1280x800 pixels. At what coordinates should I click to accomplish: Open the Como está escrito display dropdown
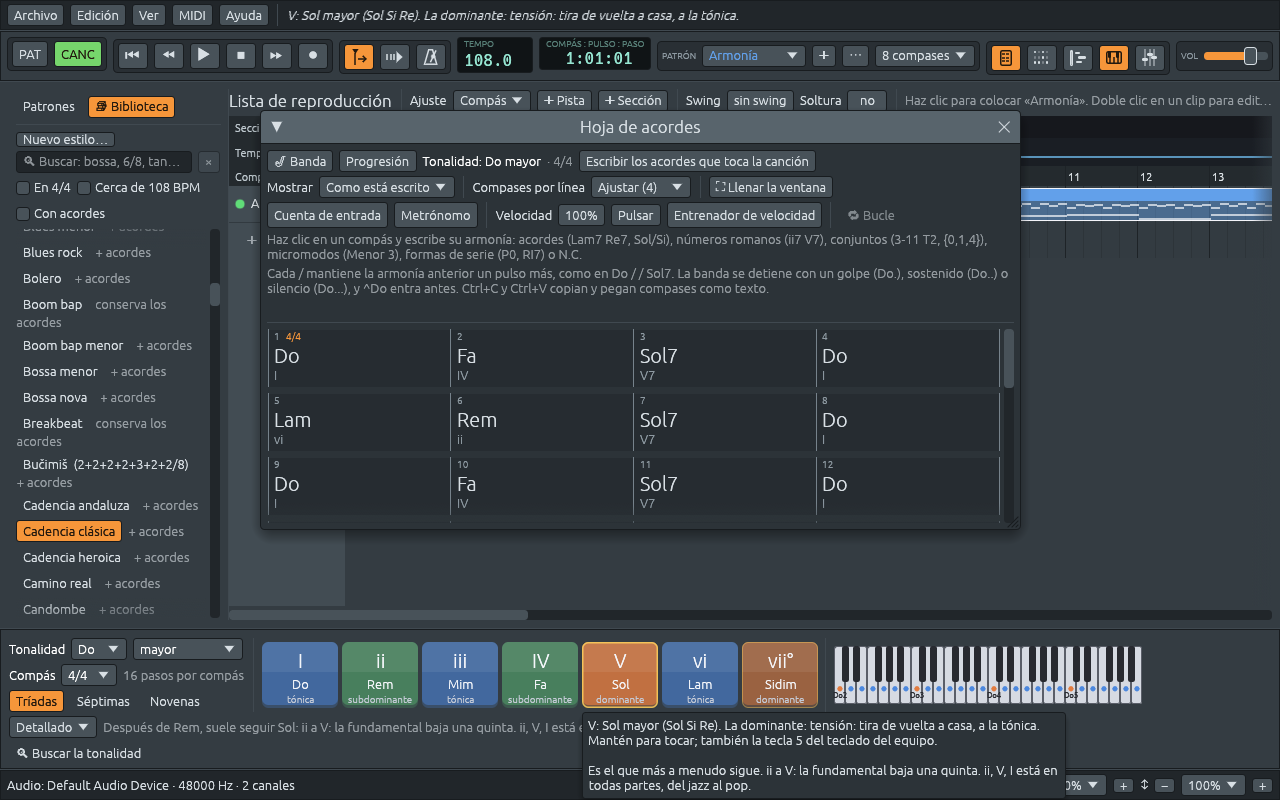[x=387, y=187]
